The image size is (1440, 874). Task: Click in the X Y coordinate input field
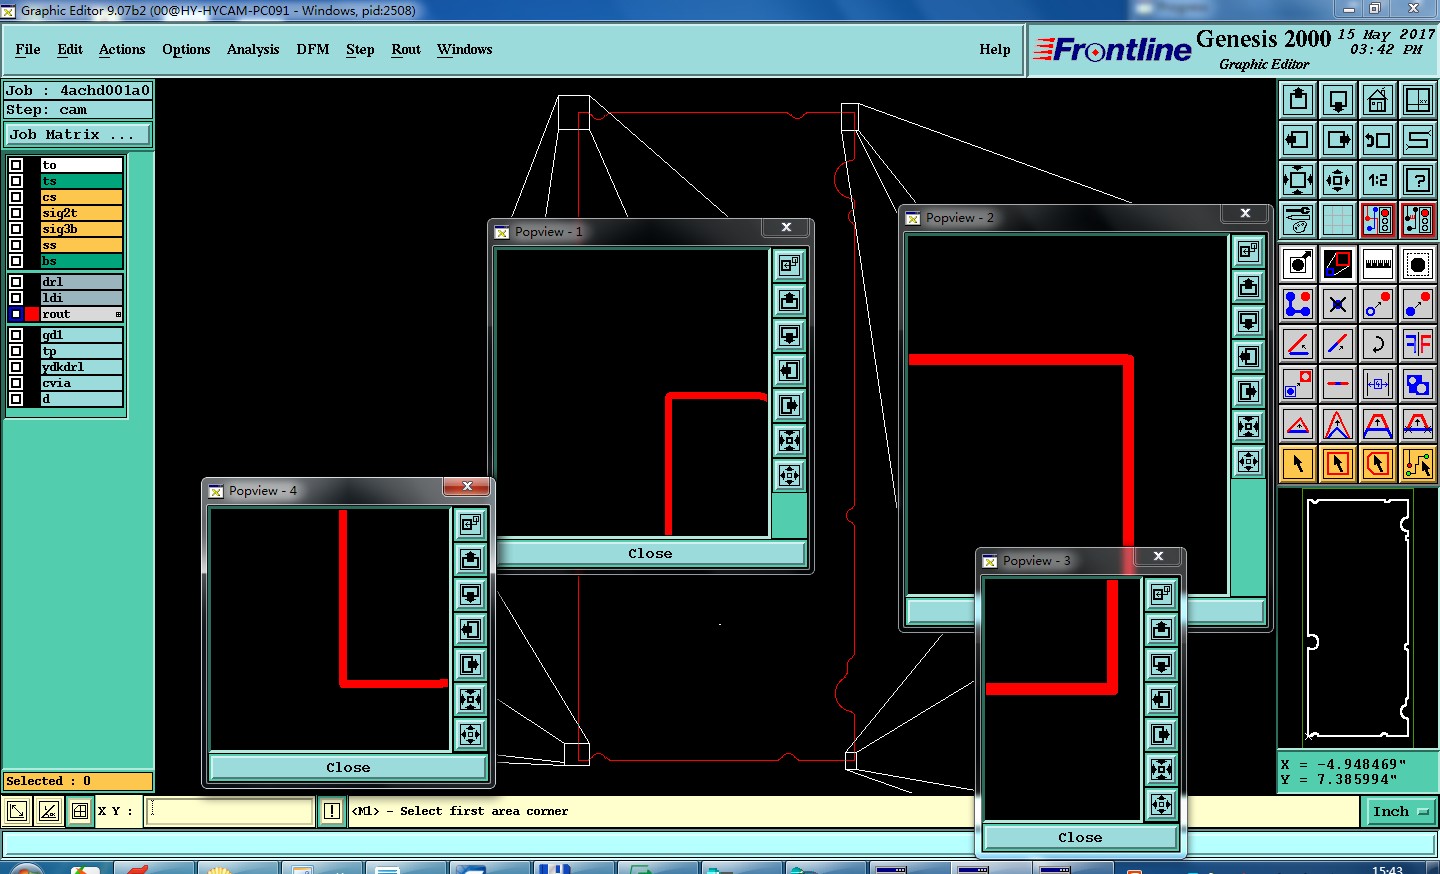231,811
